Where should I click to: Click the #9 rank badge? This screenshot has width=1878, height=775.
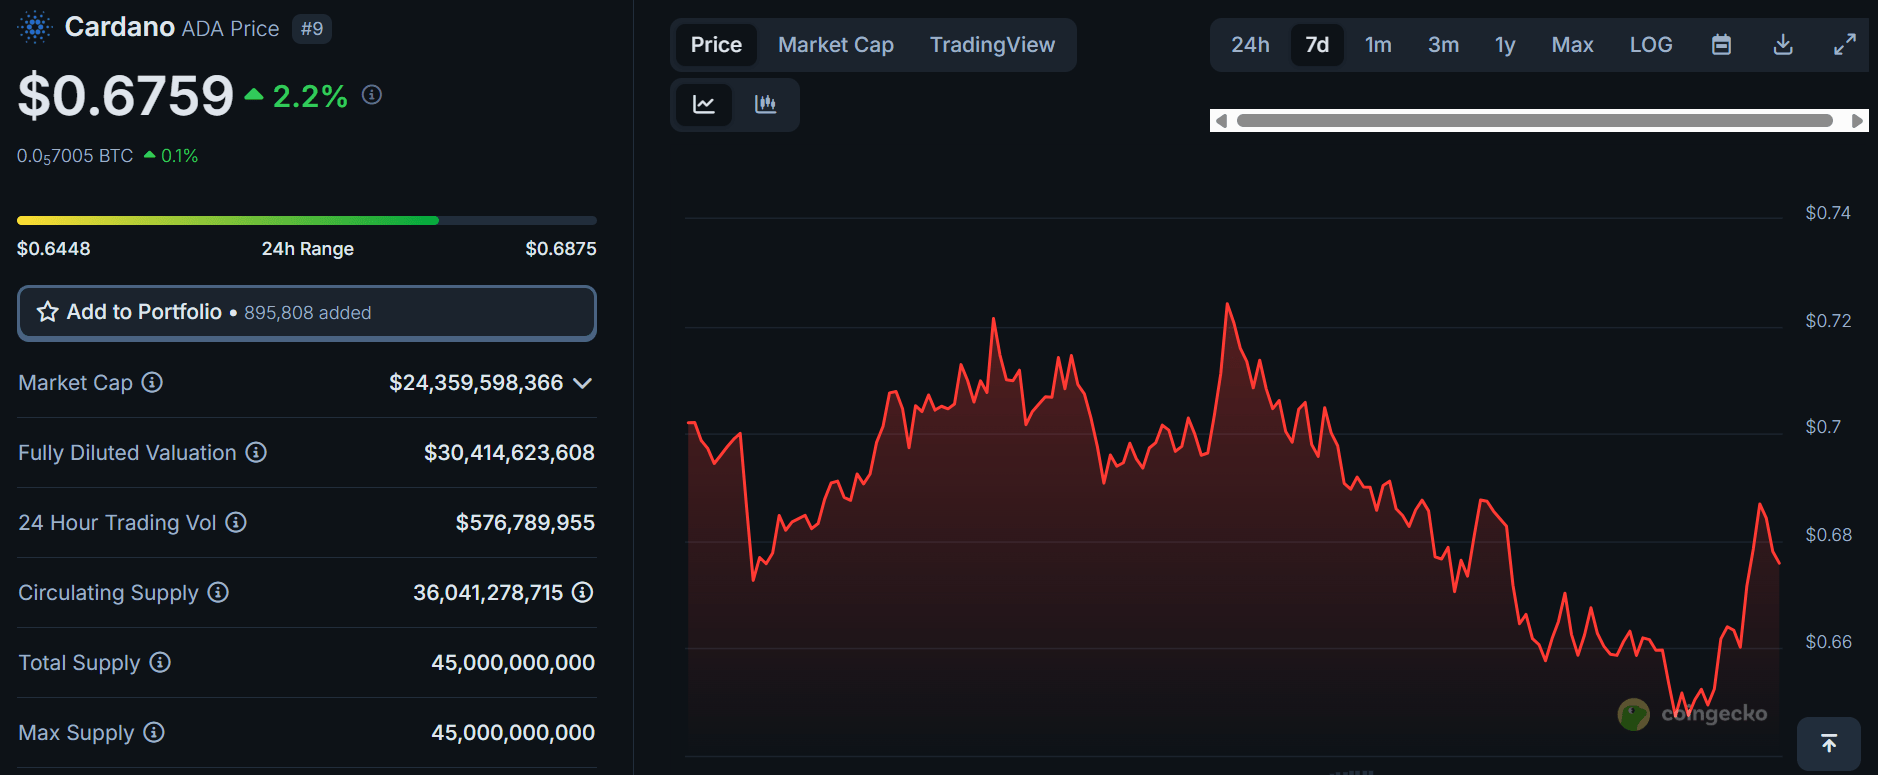pos(312,29)
